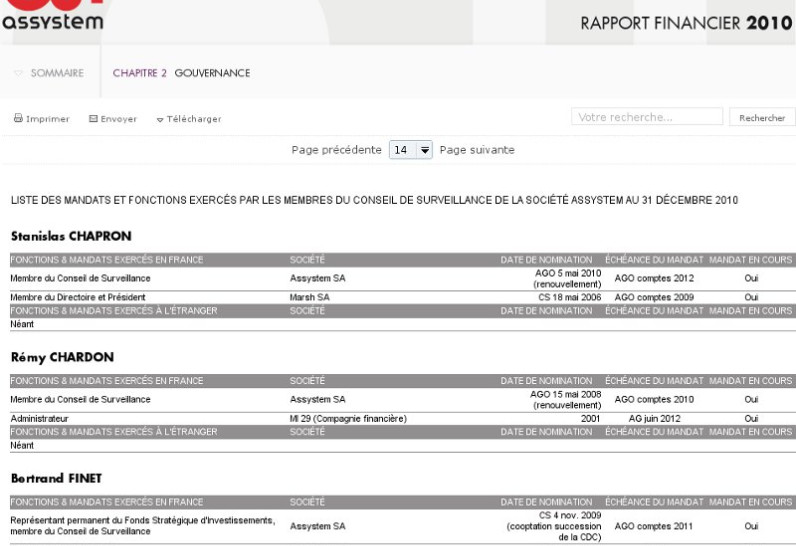Click the 'AGO comptes 2010' cell
The height and width of the screenshot is (546, 796).
tap(654, 399)
